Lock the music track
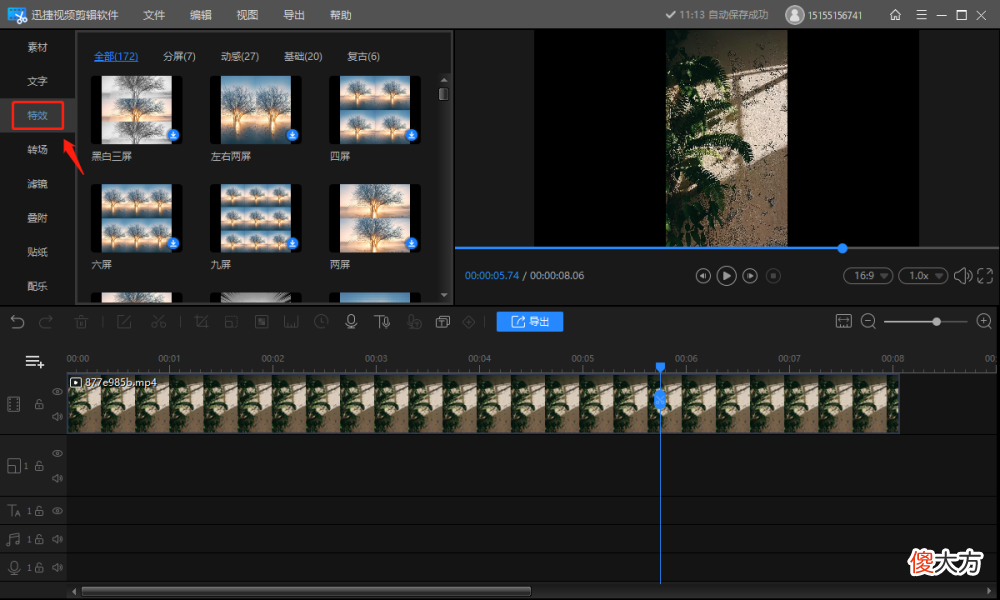1000x600 pixels. click(39, 539)
